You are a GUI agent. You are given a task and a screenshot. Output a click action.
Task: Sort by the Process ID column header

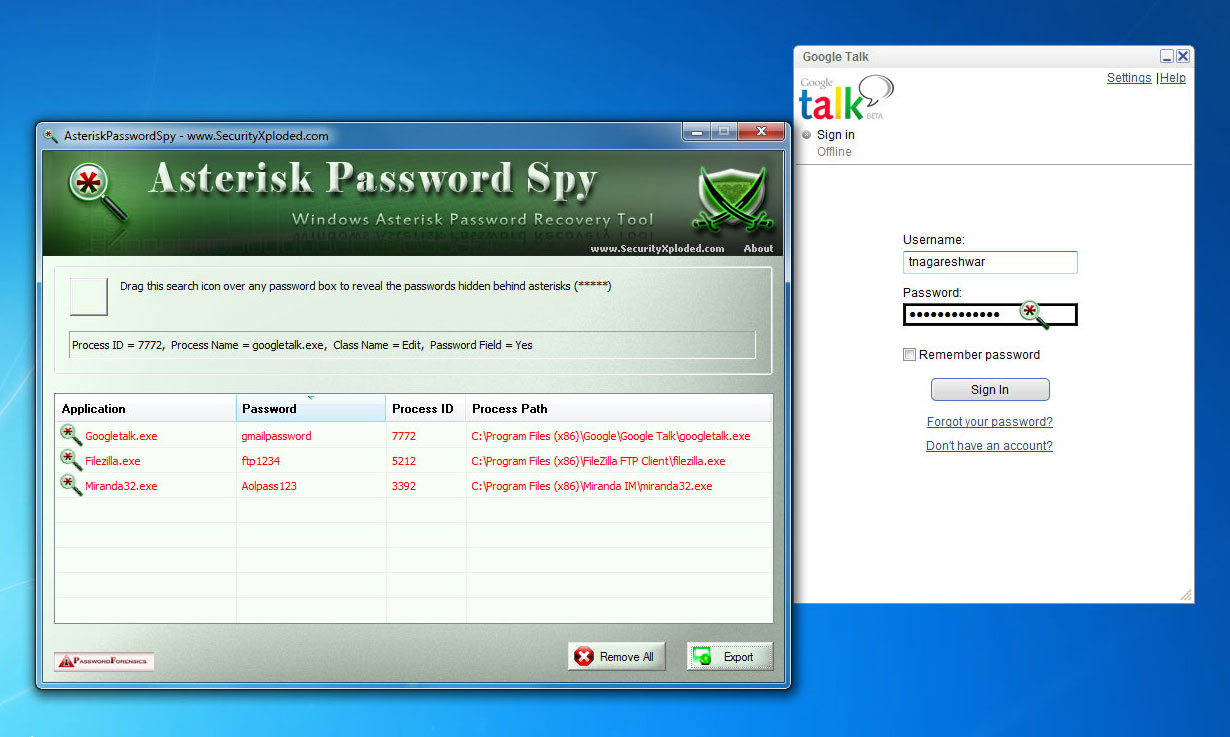426,408
